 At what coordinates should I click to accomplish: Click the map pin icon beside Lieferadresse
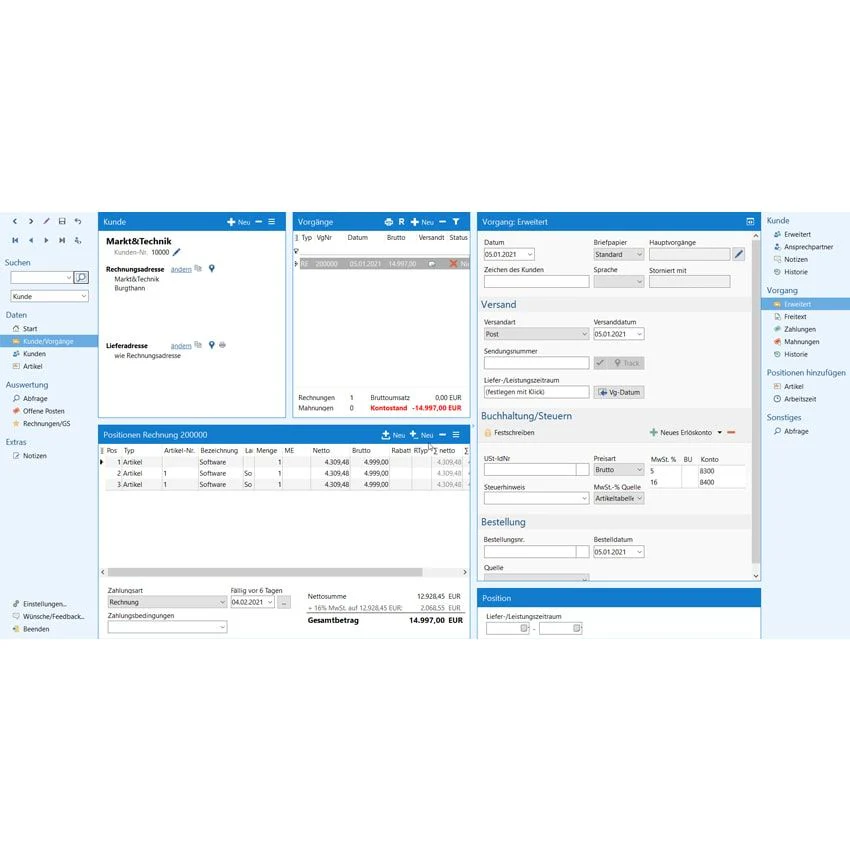click(212, 345)
